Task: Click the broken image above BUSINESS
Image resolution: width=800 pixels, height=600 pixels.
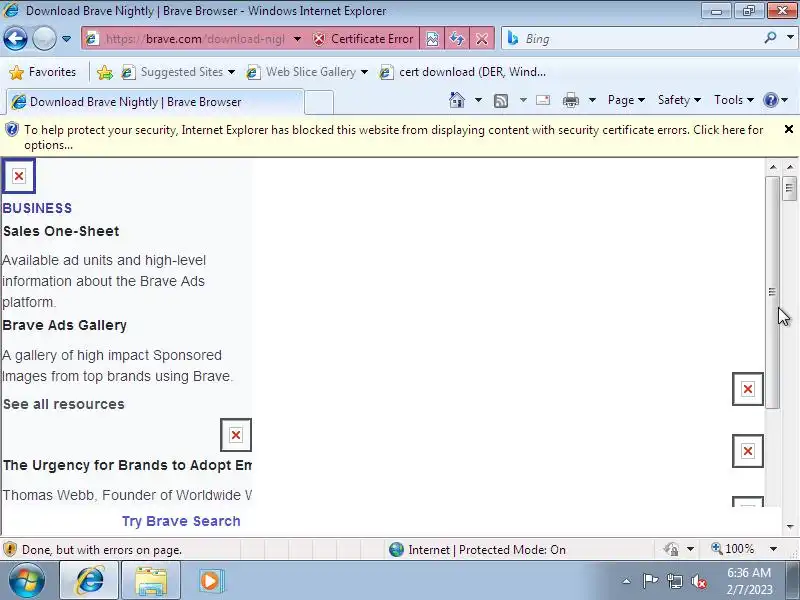Action: (19, 177)
